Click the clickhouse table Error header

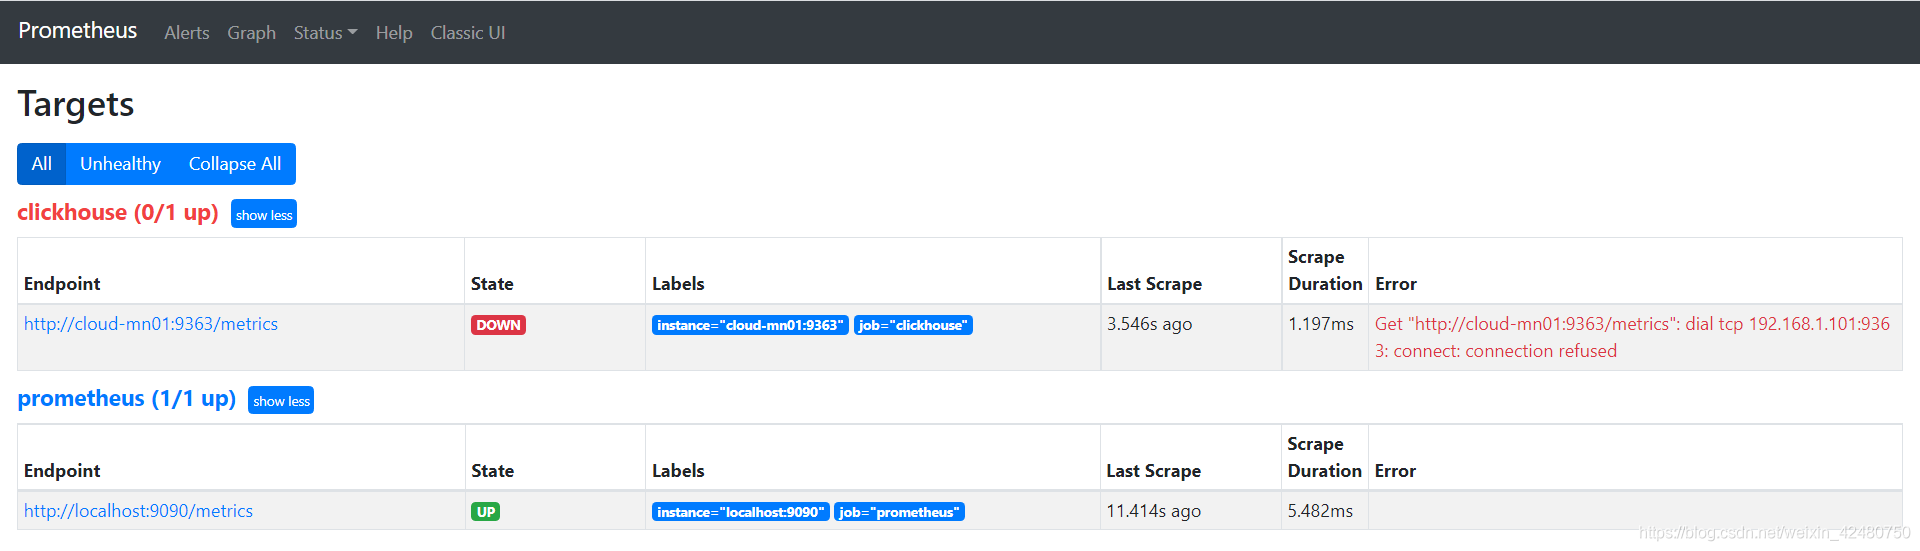tap(1396, 284)
